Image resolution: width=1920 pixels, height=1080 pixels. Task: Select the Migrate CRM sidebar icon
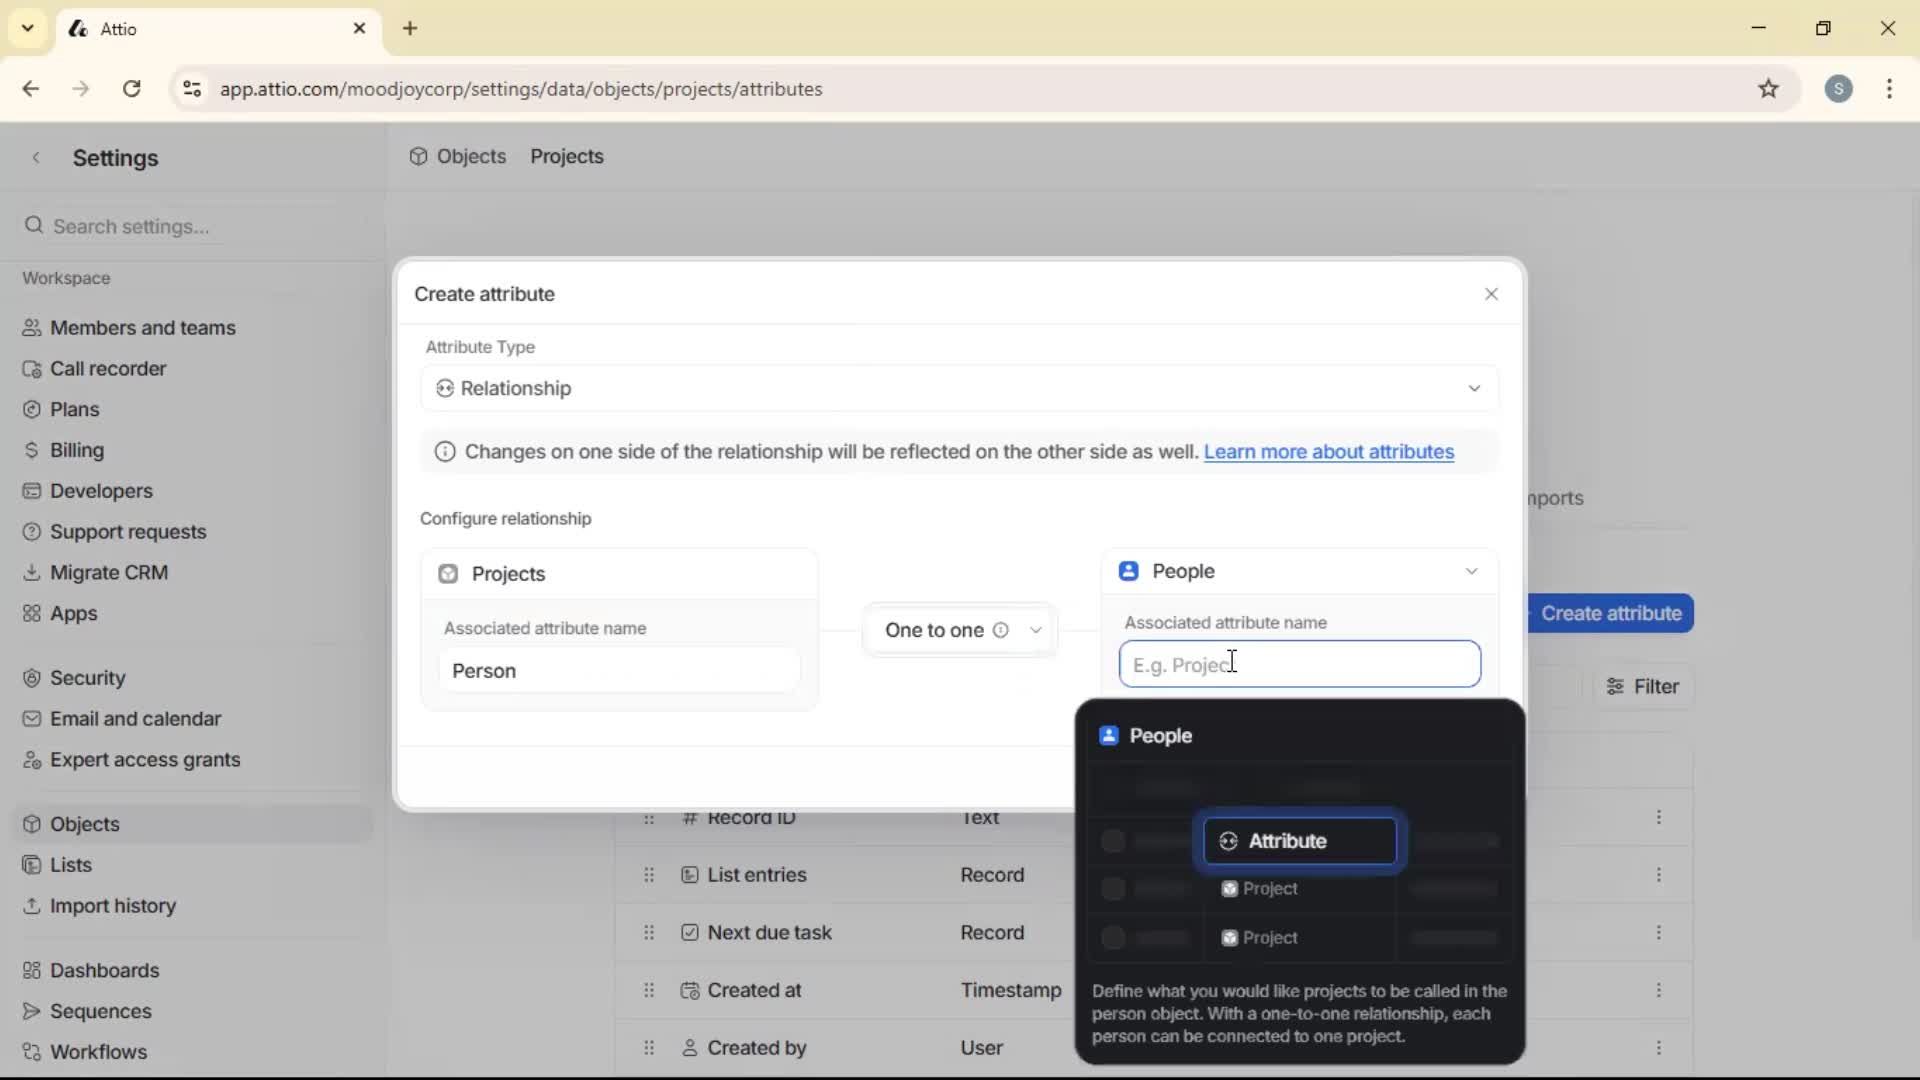32,572
